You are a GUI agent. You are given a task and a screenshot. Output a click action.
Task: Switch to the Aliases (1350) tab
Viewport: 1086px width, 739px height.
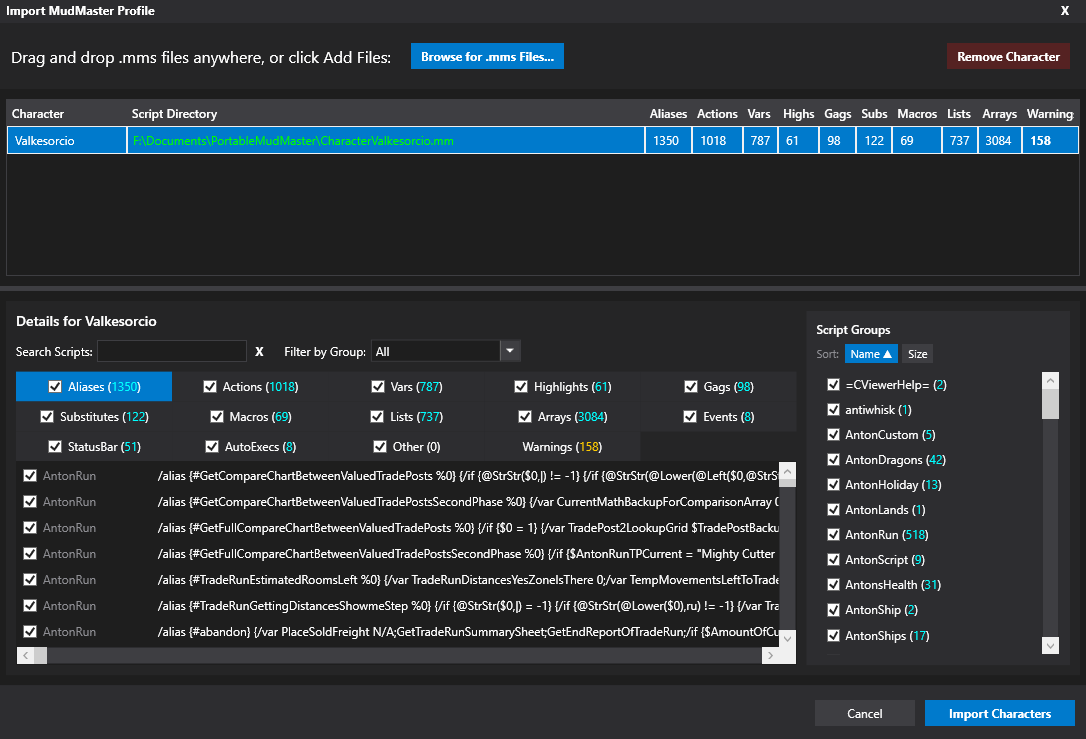(94, 386)
